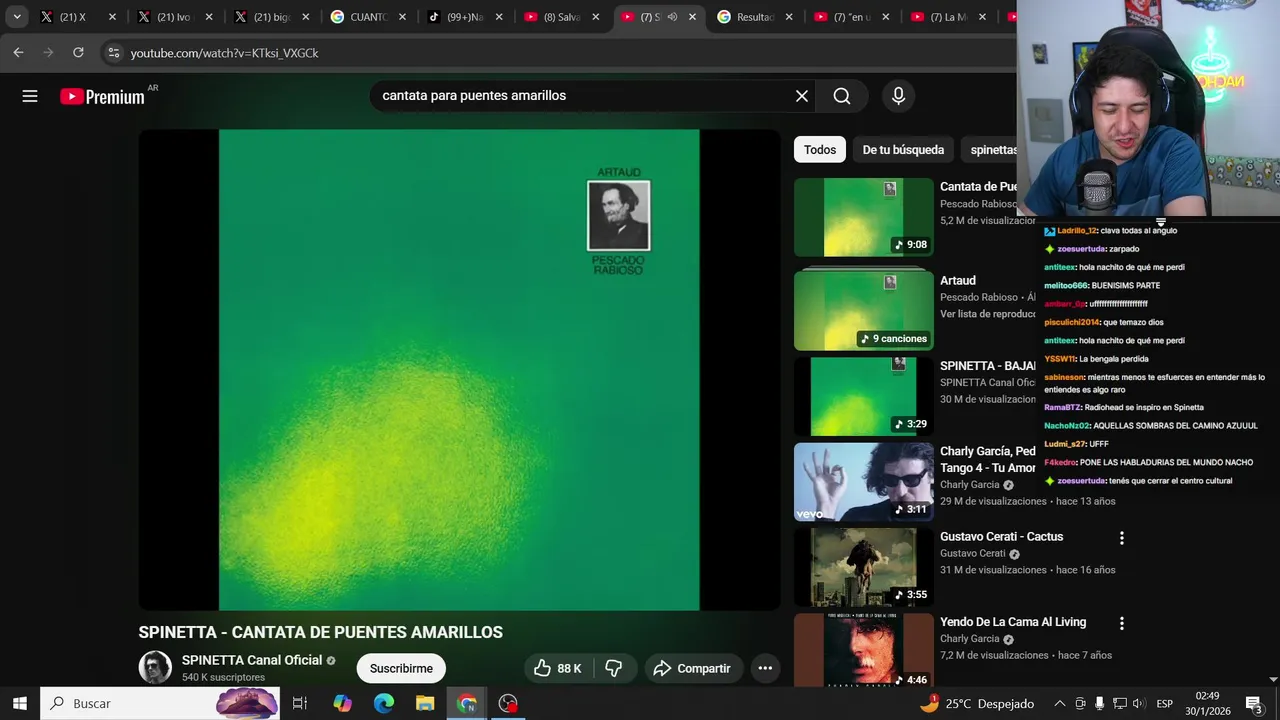This screenshot has width=1280, height=720.
Task: Reload the YouTube page
Action: pos(78,53)
